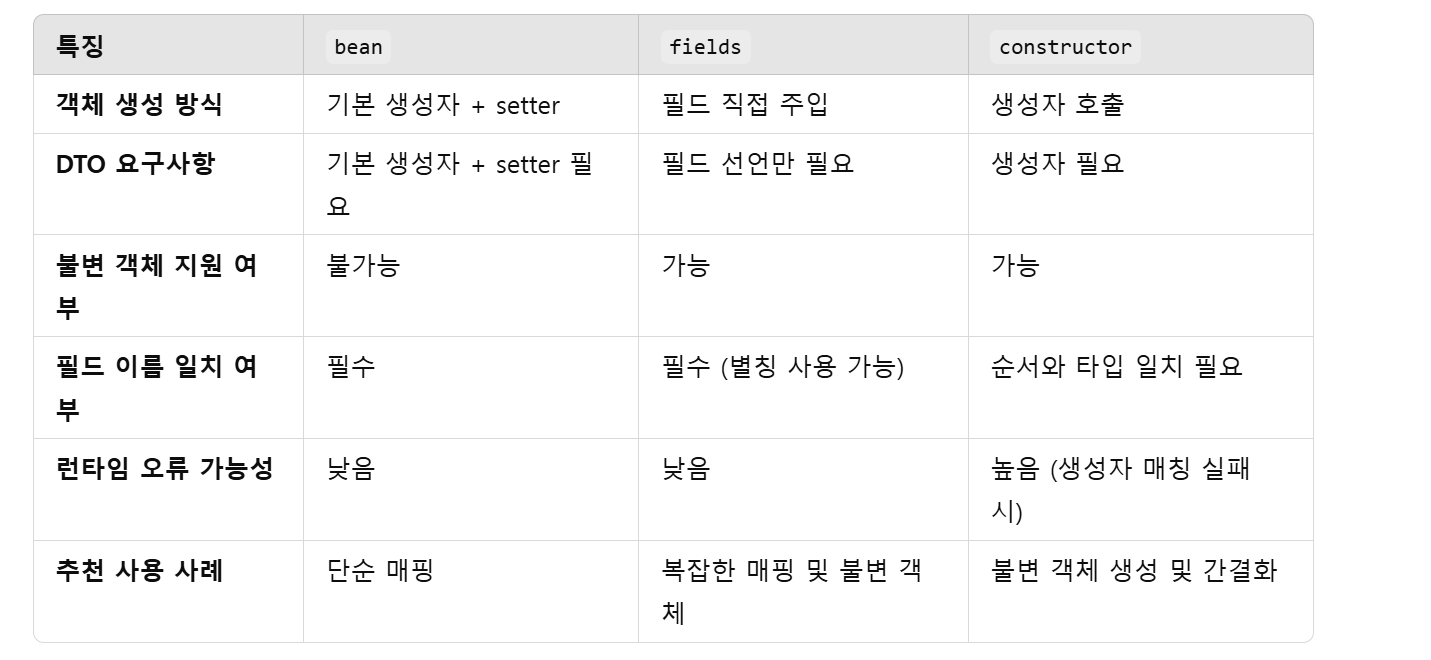Select the '순서와 타입 일치 필요' cell
Image resolution: width=1431 pixels, height=660 pixels.
tap(1117, 366)
